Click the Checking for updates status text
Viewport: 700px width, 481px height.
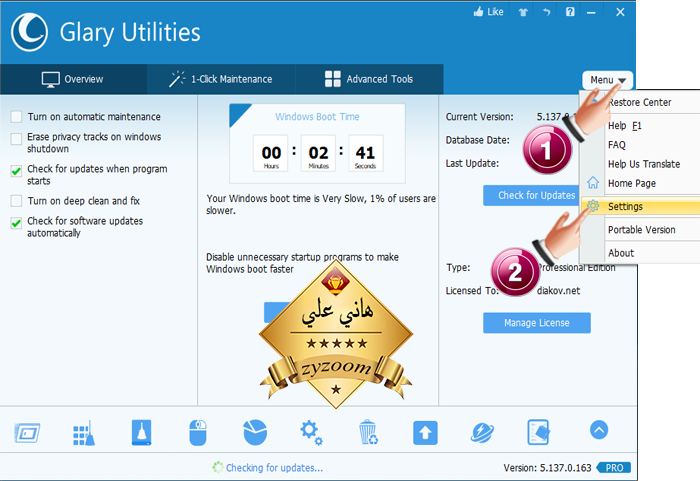tap(274, 468)
